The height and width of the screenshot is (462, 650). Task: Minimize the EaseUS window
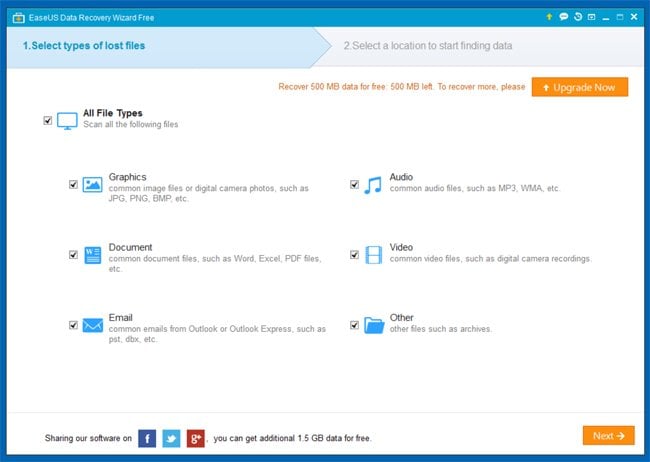point(606,17)
